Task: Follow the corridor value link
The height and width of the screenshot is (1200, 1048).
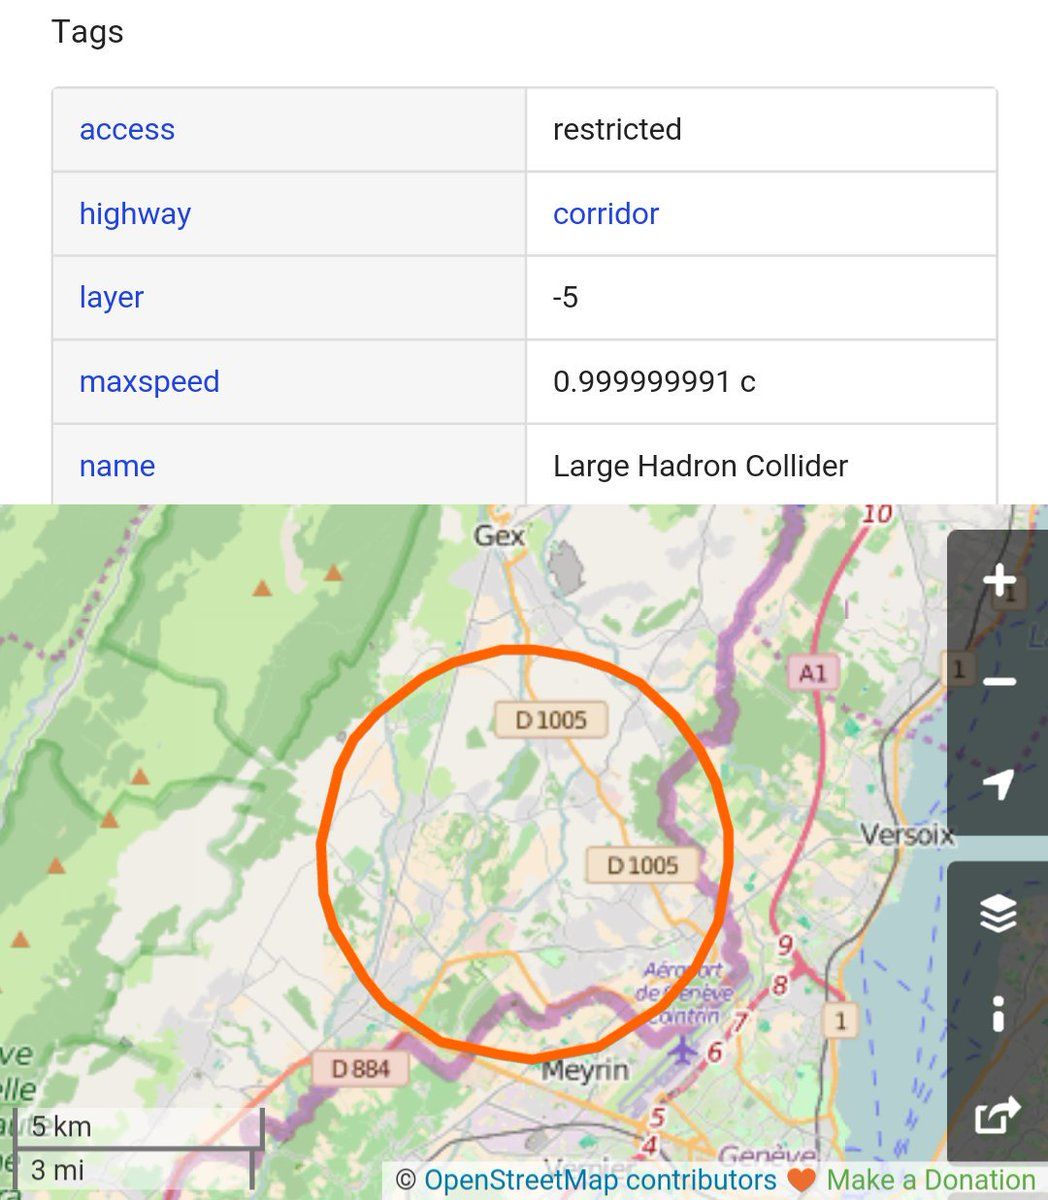Action: pyautogui.click(x=606, y=214)
